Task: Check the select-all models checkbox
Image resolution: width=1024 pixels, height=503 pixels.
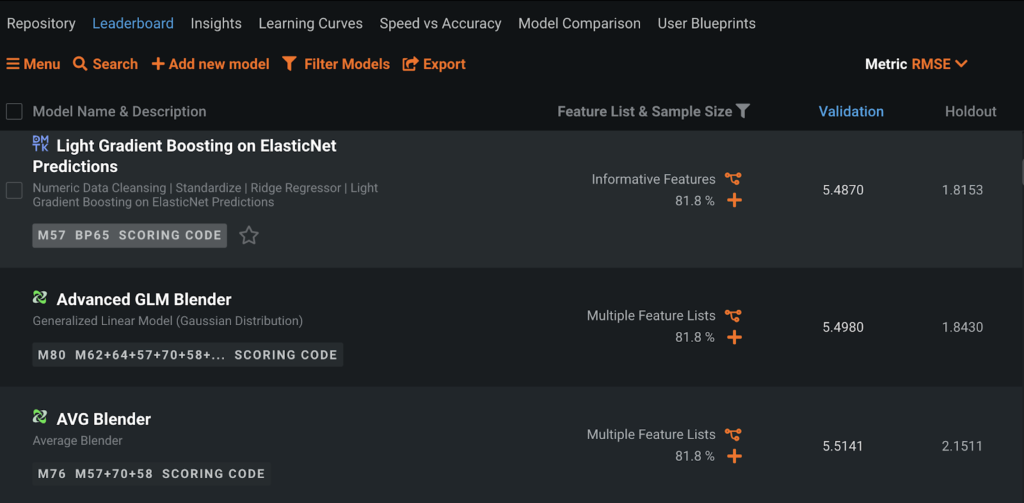Action: [x=14, y=111]
